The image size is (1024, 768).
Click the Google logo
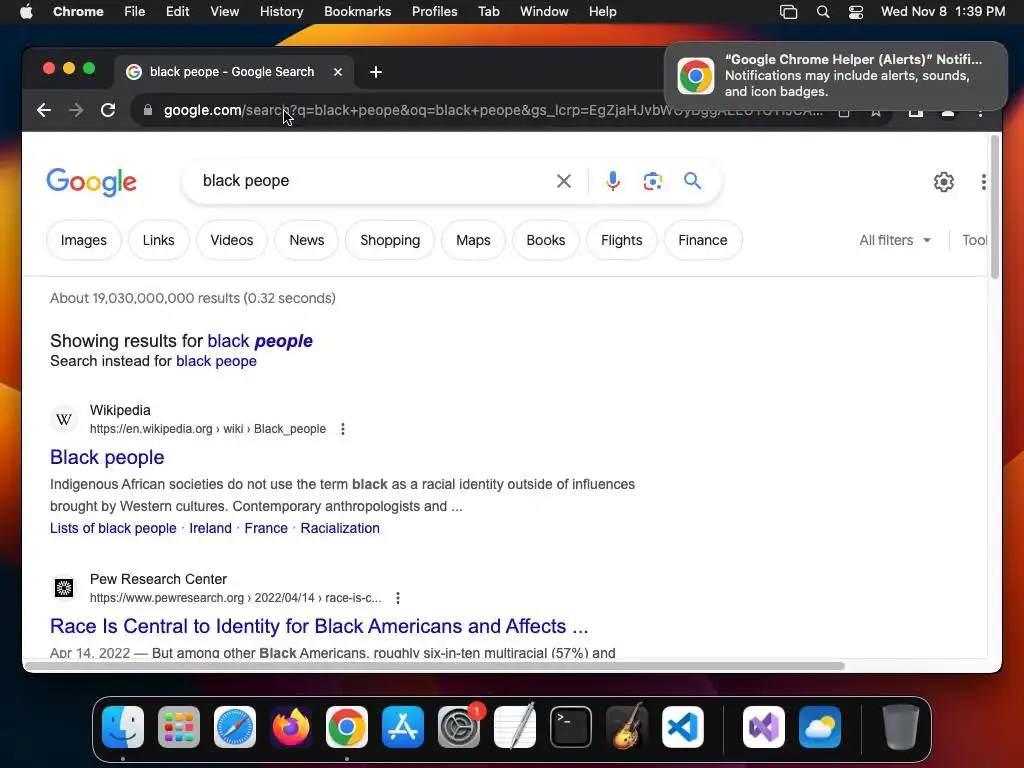(91, 182)
